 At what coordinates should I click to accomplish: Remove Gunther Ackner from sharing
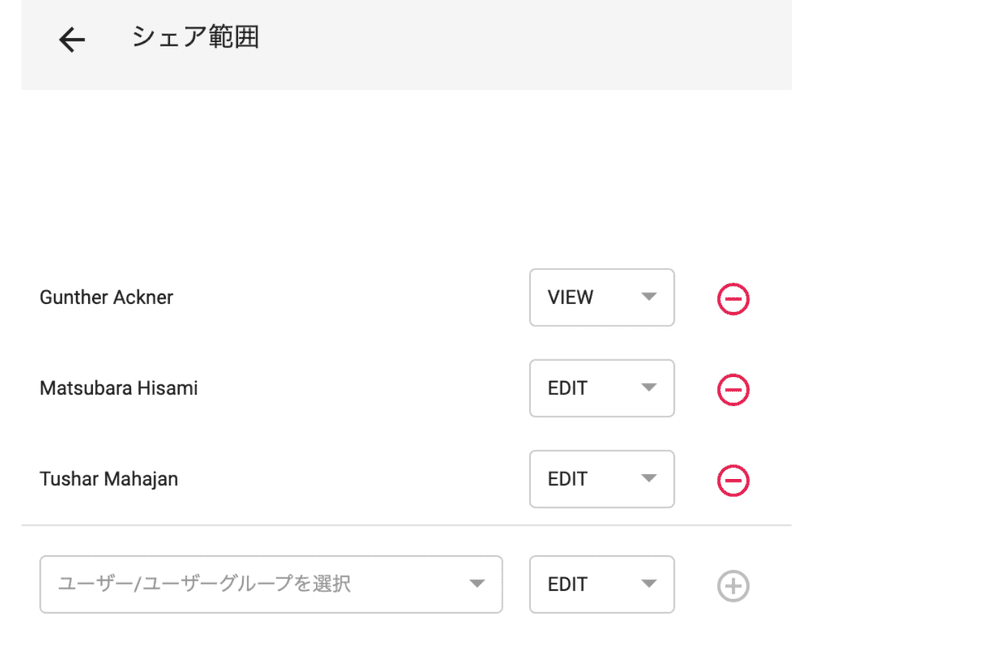click(733, 299)
